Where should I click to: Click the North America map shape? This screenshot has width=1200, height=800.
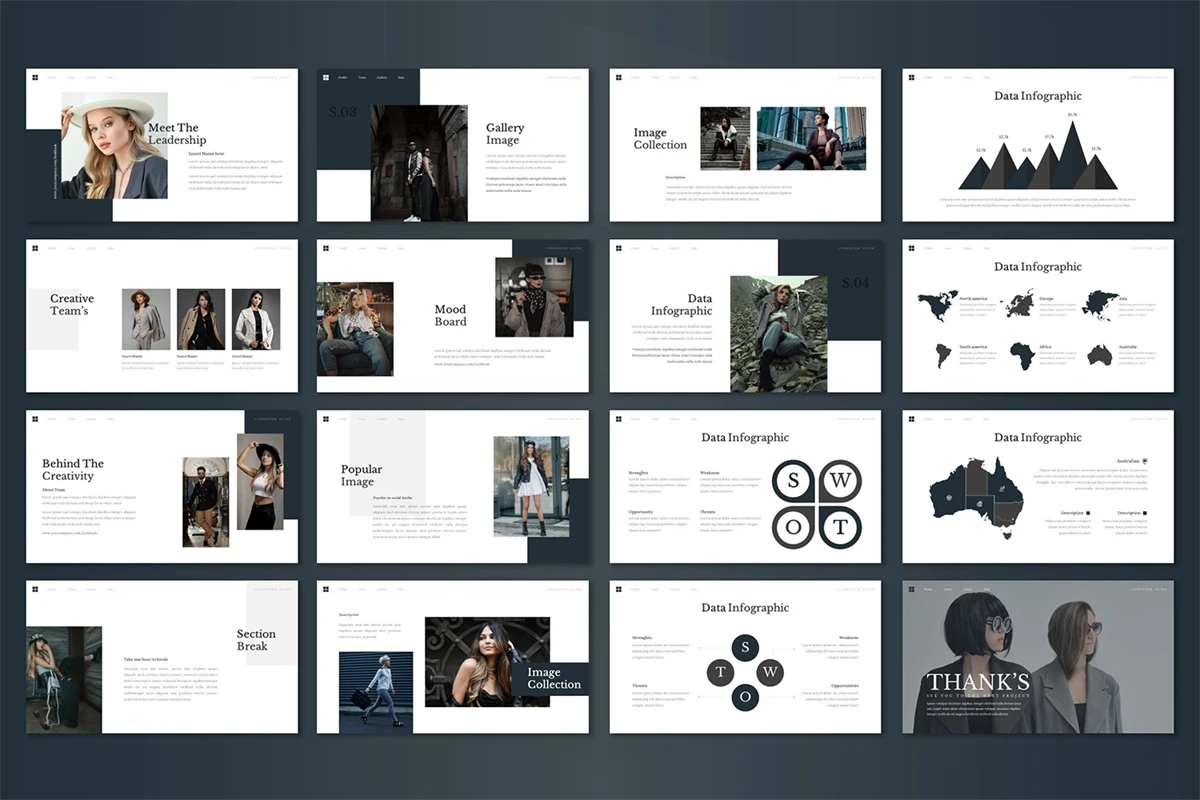click(936, 305)
